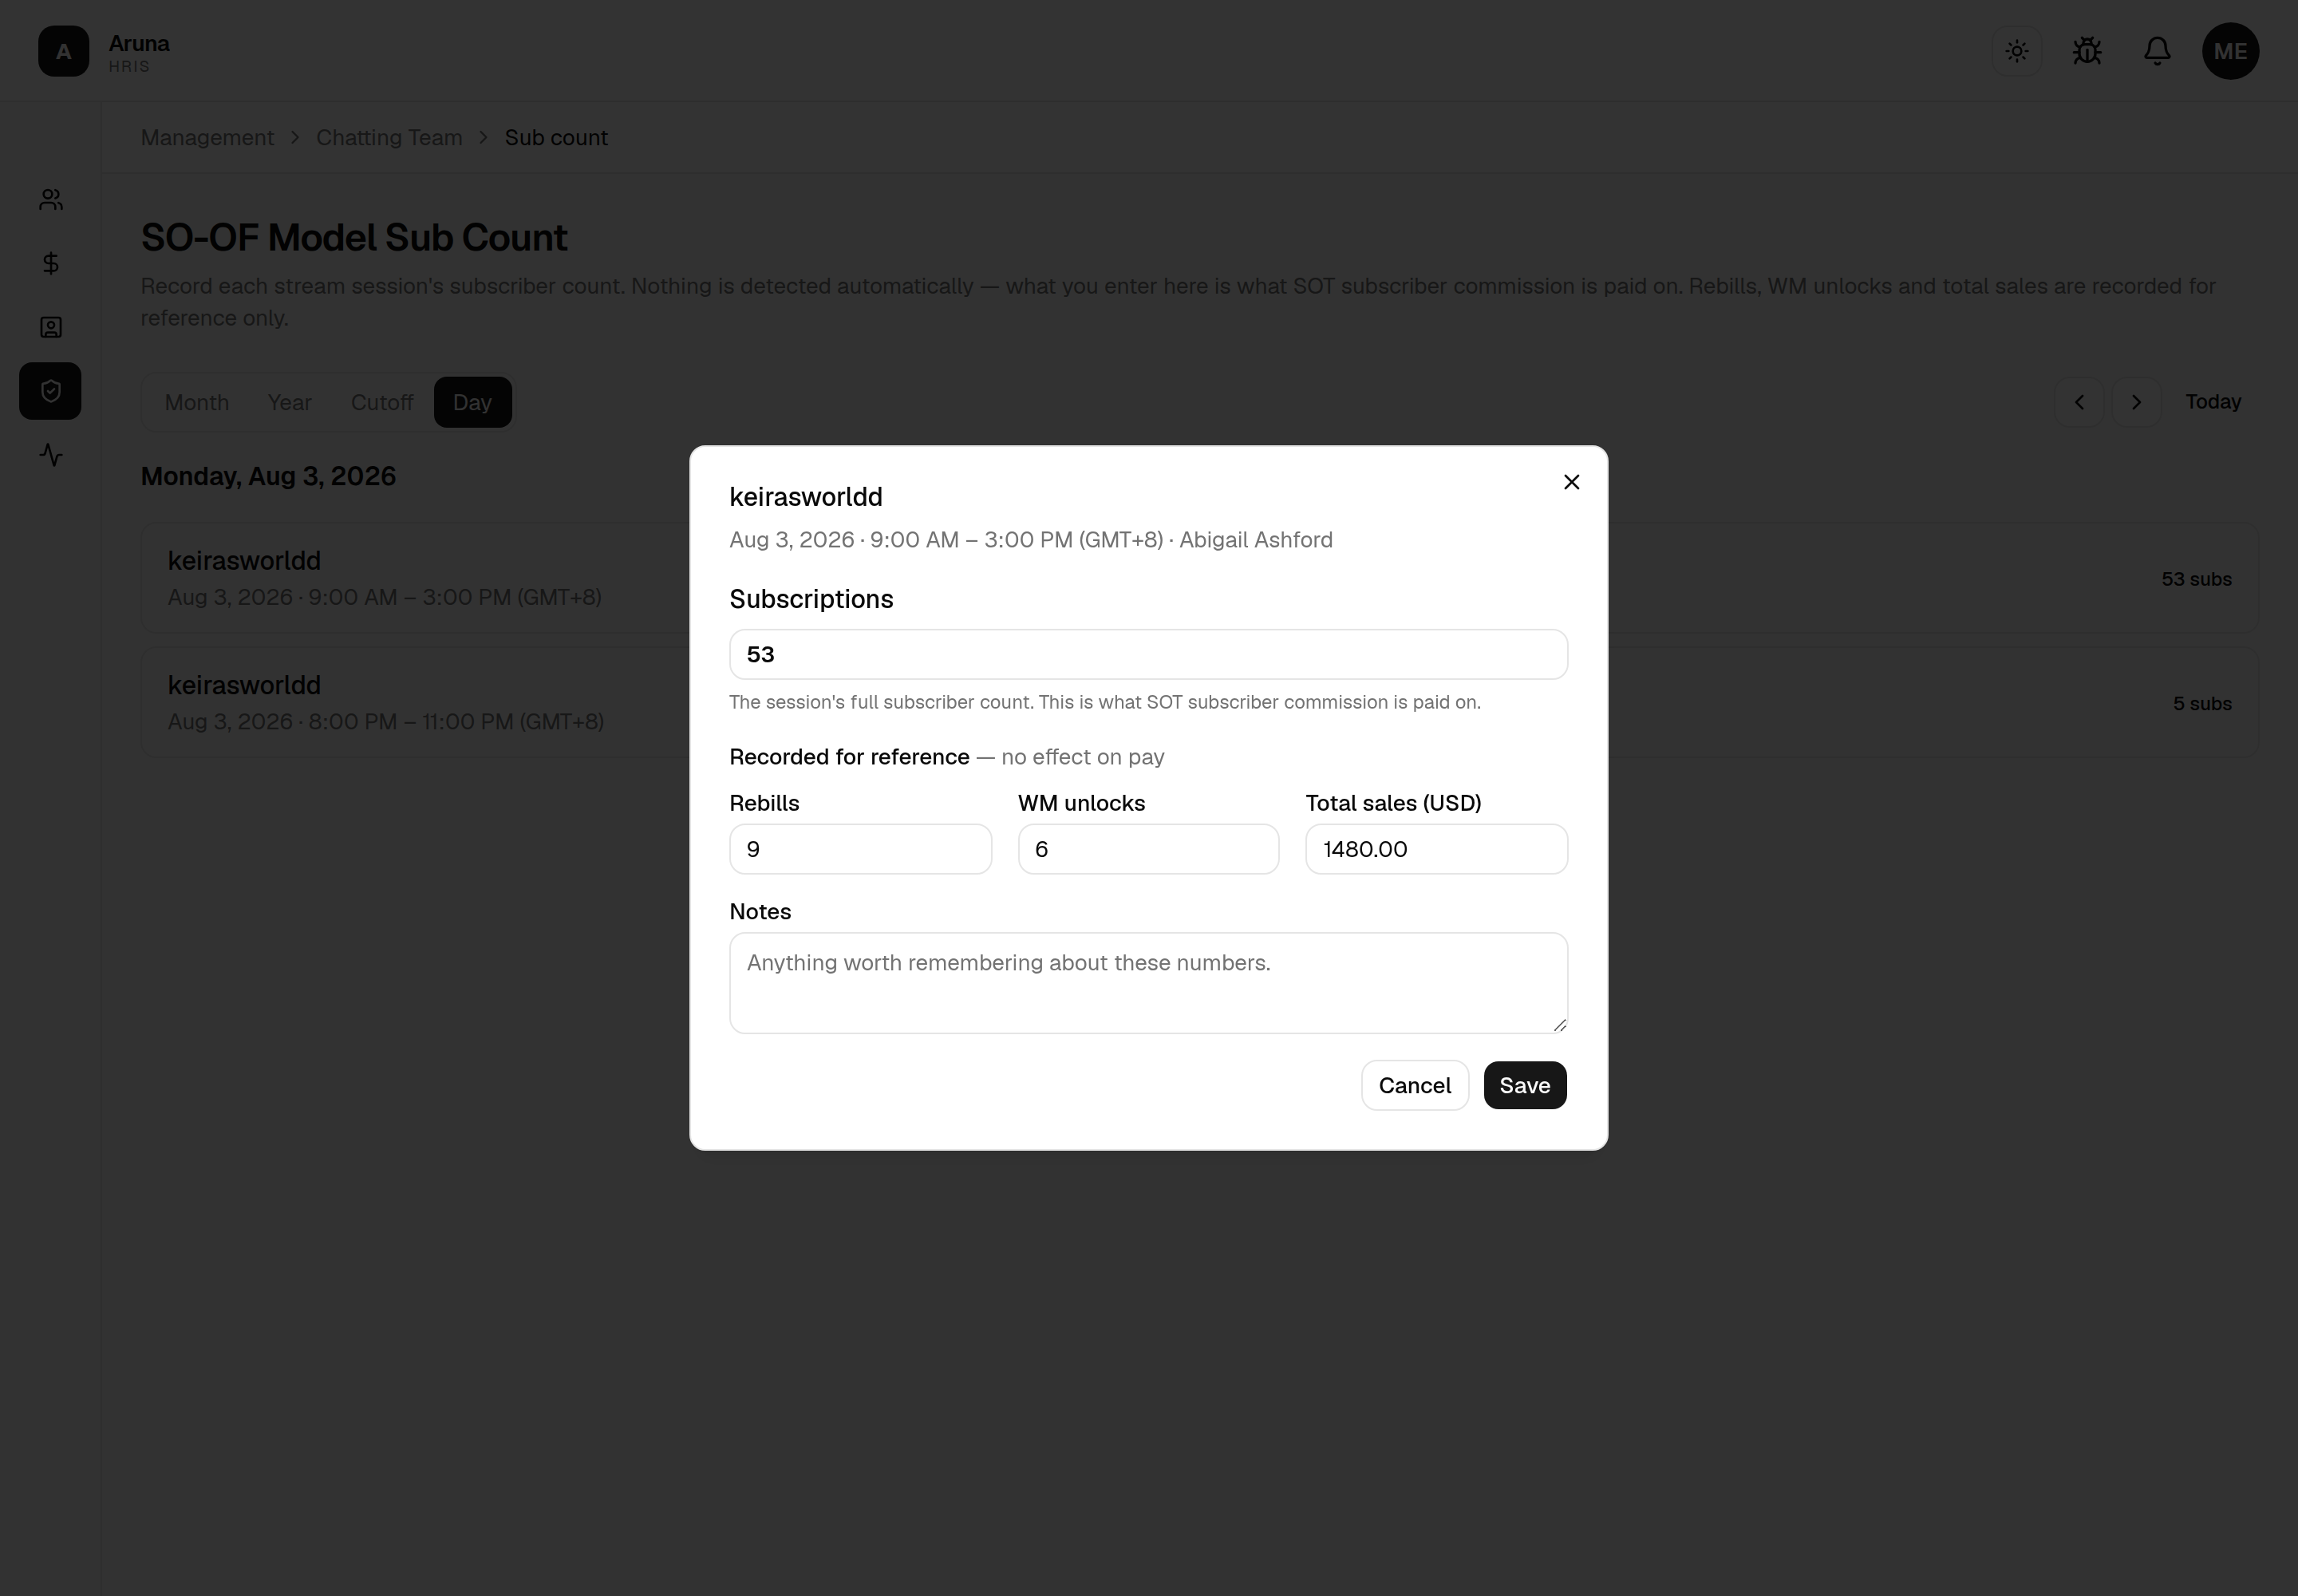Focus the WM unlocks input field
This screenshot has width=2298, height=1596.
tap(1148, 850)
